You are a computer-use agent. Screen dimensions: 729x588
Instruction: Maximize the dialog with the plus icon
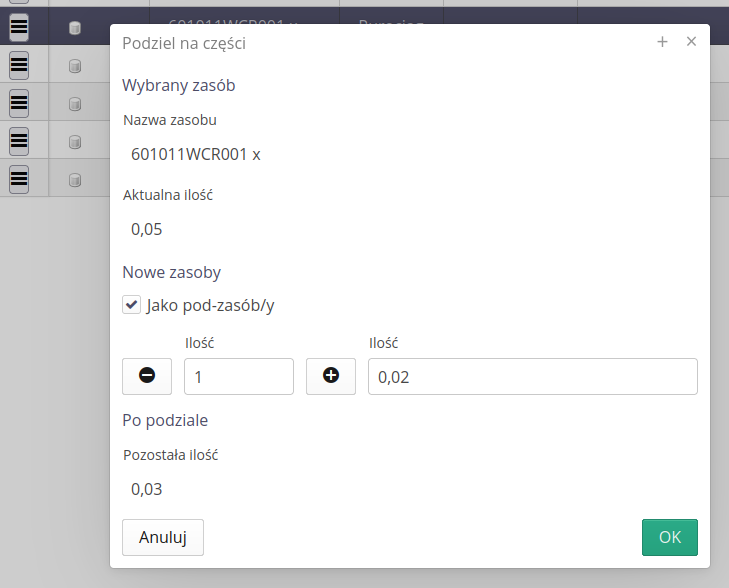(x=662, y=42)
